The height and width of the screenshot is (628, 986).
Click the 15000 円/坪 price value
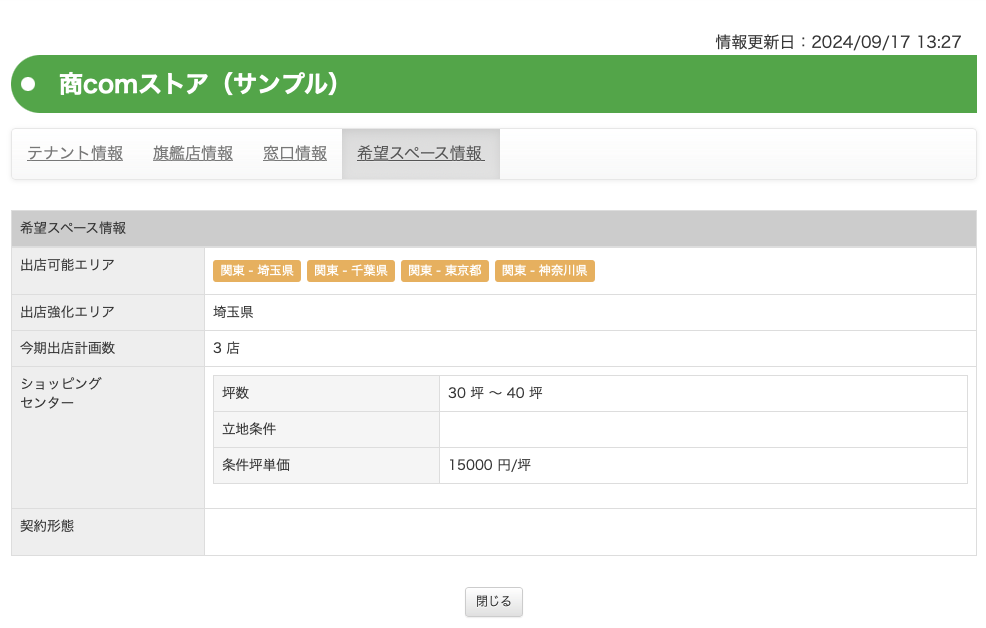pos(489,465)
